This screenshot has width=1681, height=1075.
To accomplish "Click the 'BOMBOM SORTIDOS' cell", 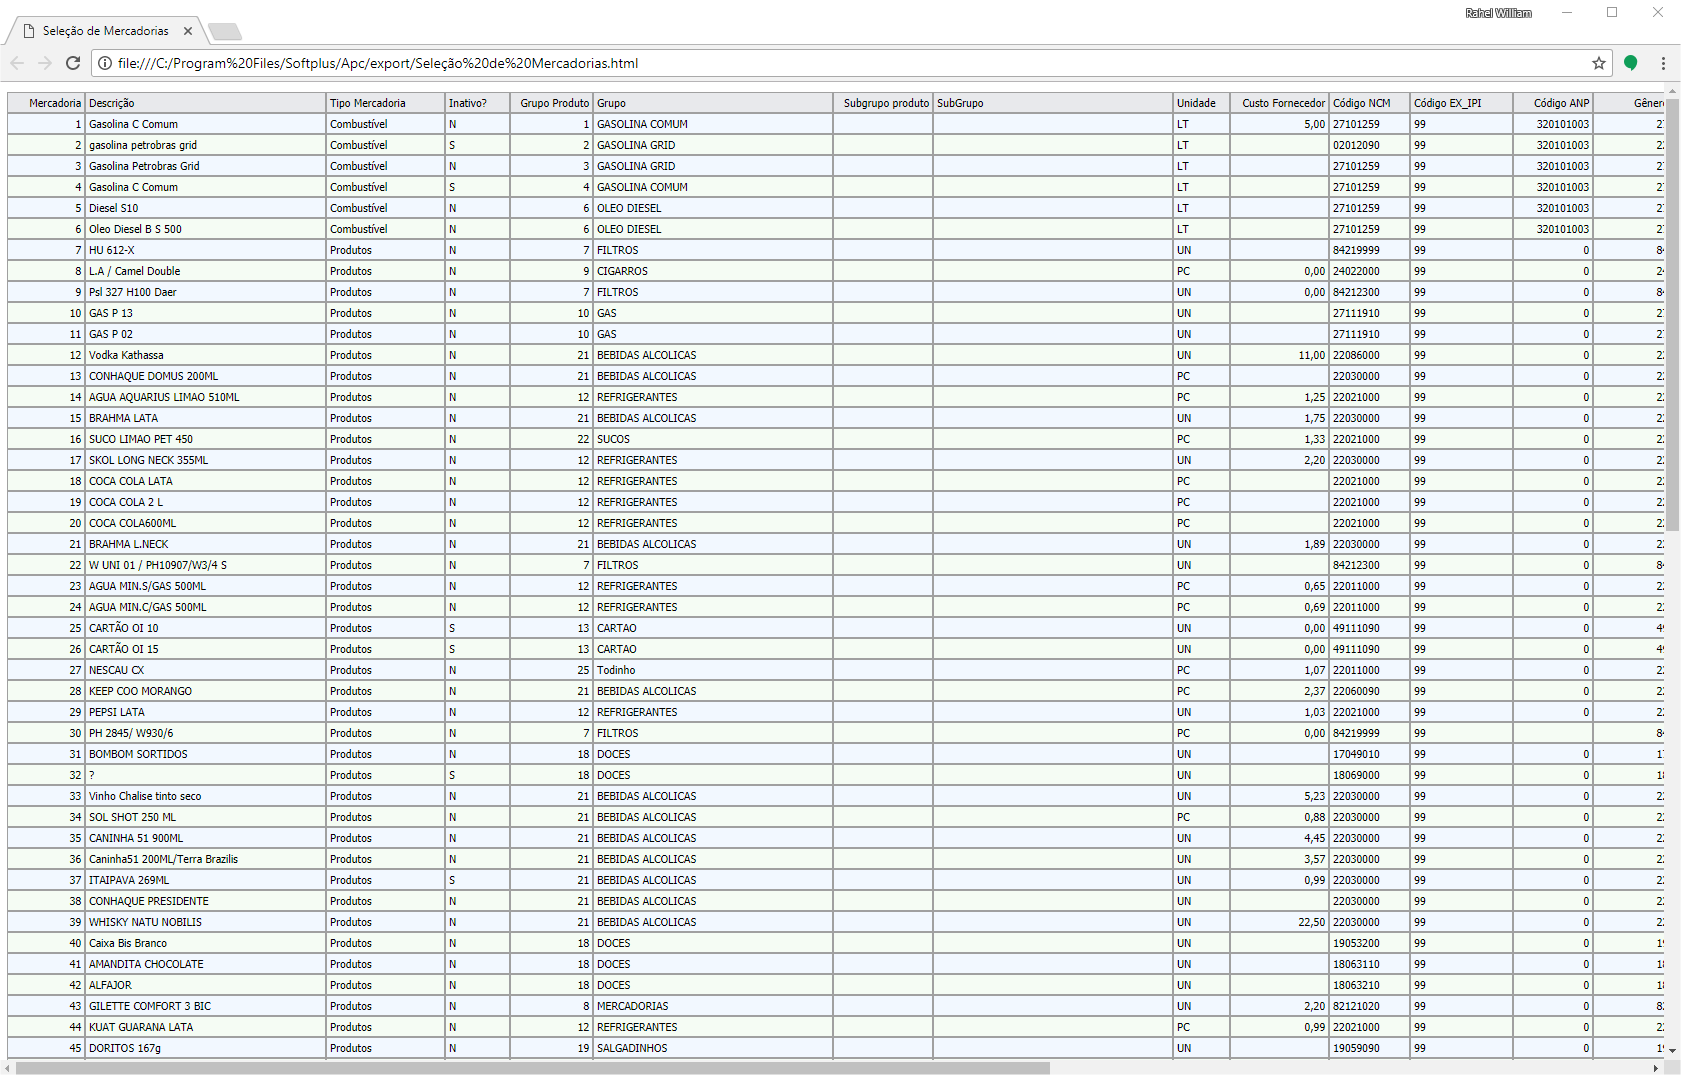I will click(206, 754).
